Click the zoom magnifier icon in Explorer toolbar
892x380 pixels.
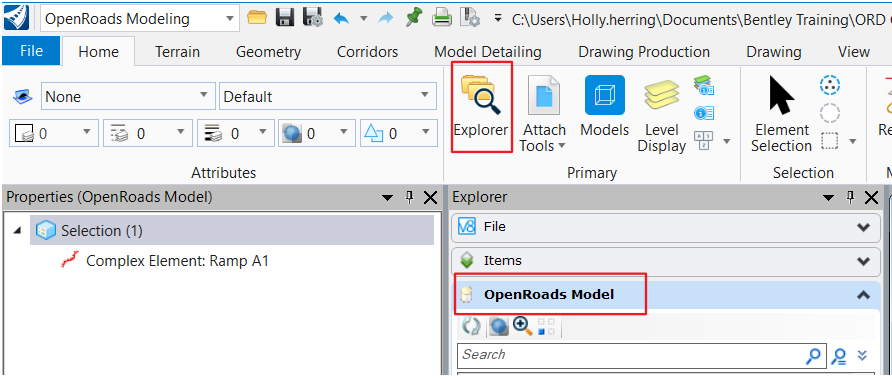(x=522, y=326)
